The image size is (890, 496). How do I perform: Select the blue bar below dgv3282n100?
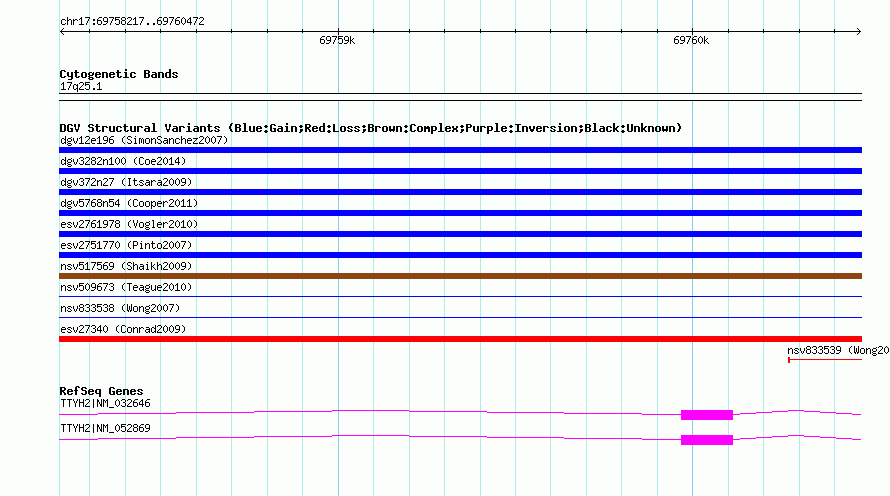pyautogui.click(x=460, y=171)
